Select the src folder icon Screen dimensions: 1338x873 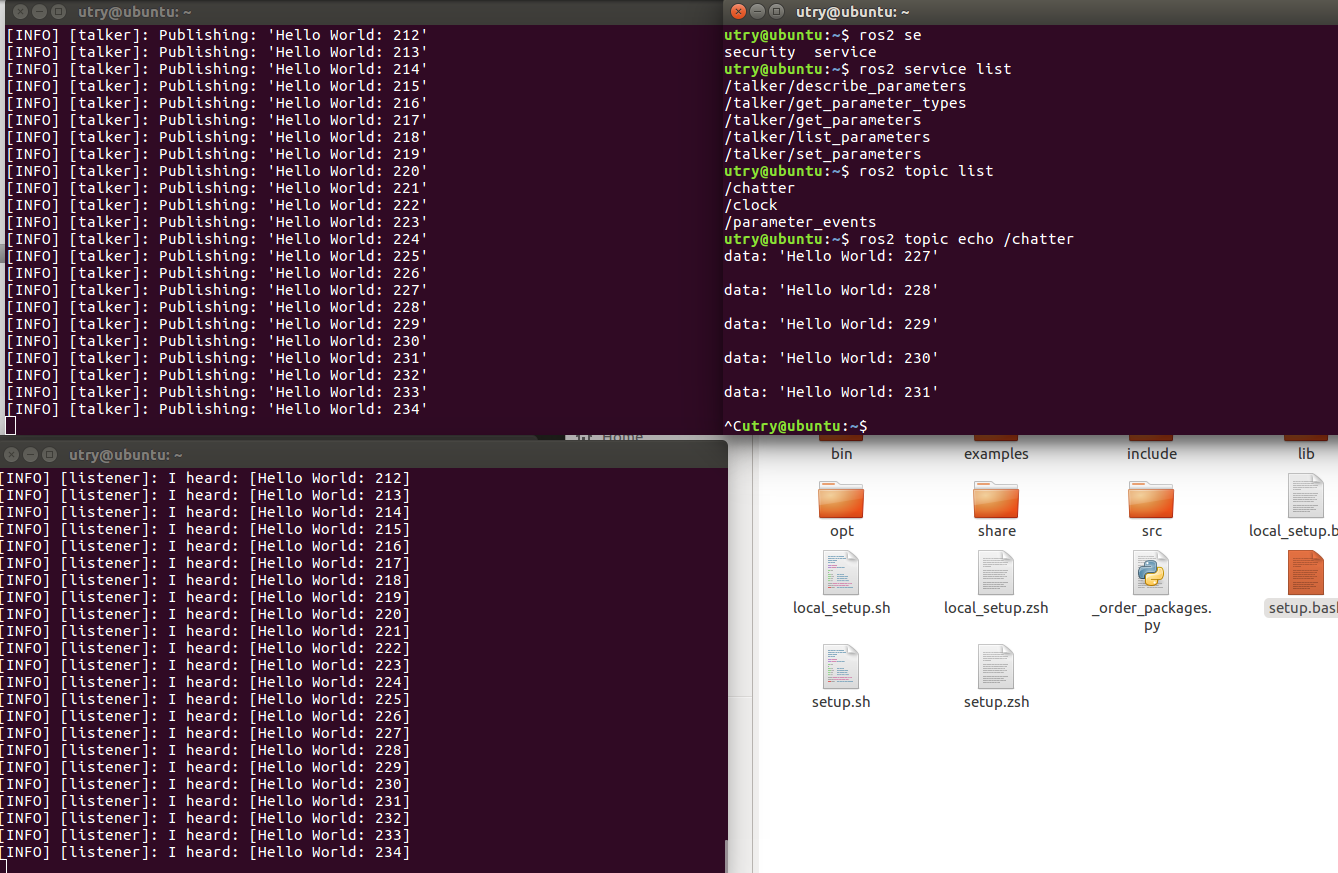(1151, 499)
